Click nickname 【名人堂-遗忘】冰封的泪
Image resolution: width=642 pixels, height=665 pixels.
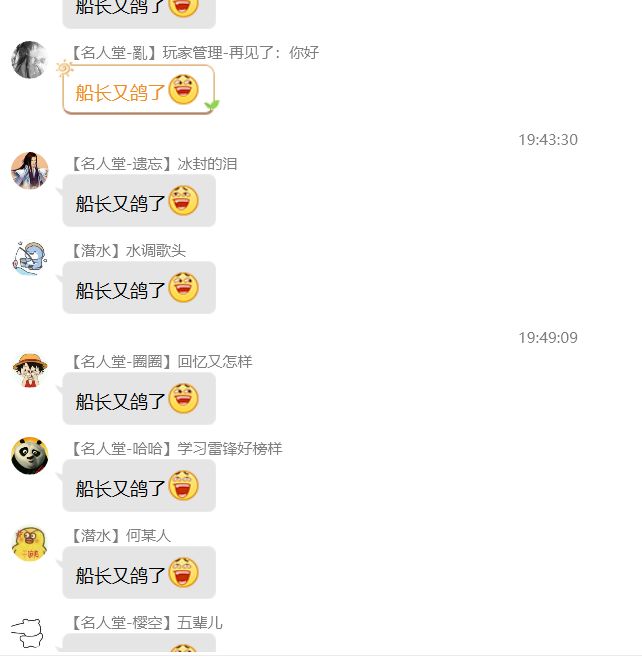click(153, 164)
